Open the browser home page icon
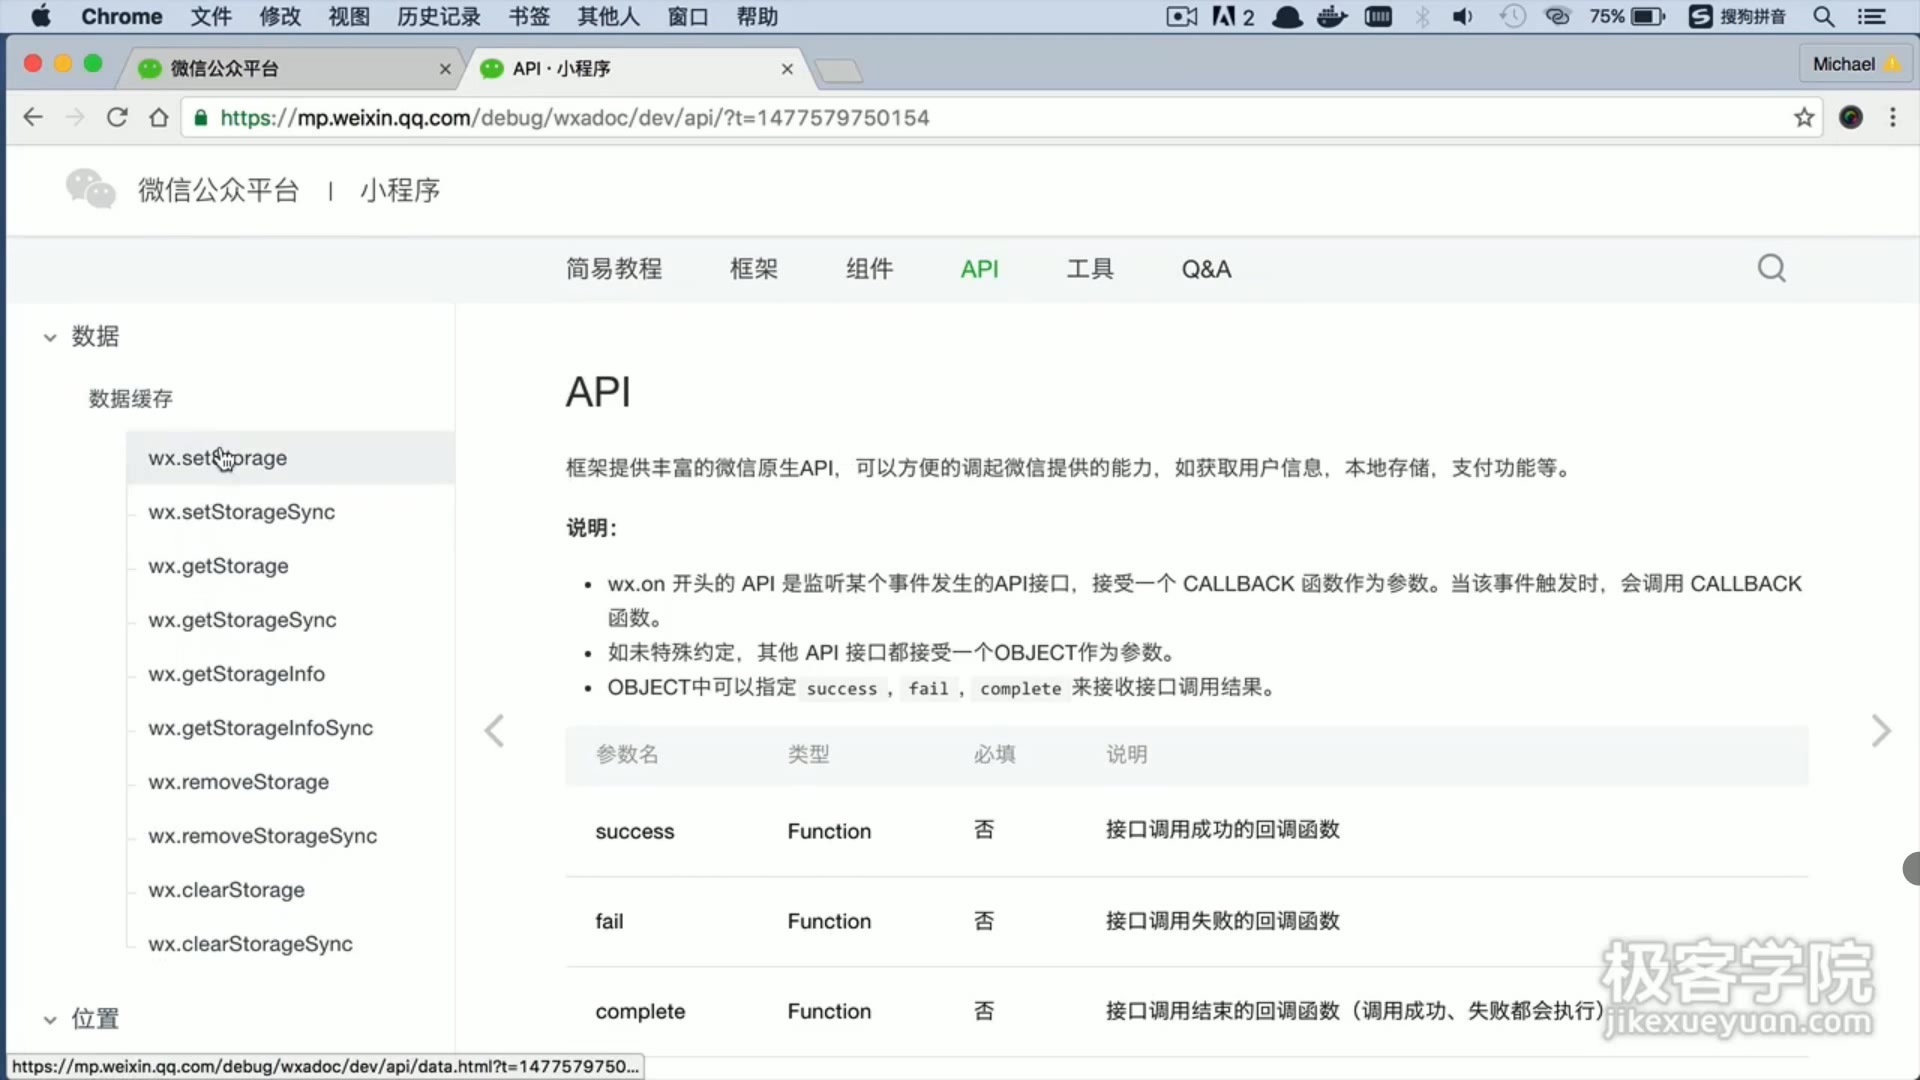 pos(158,117)
